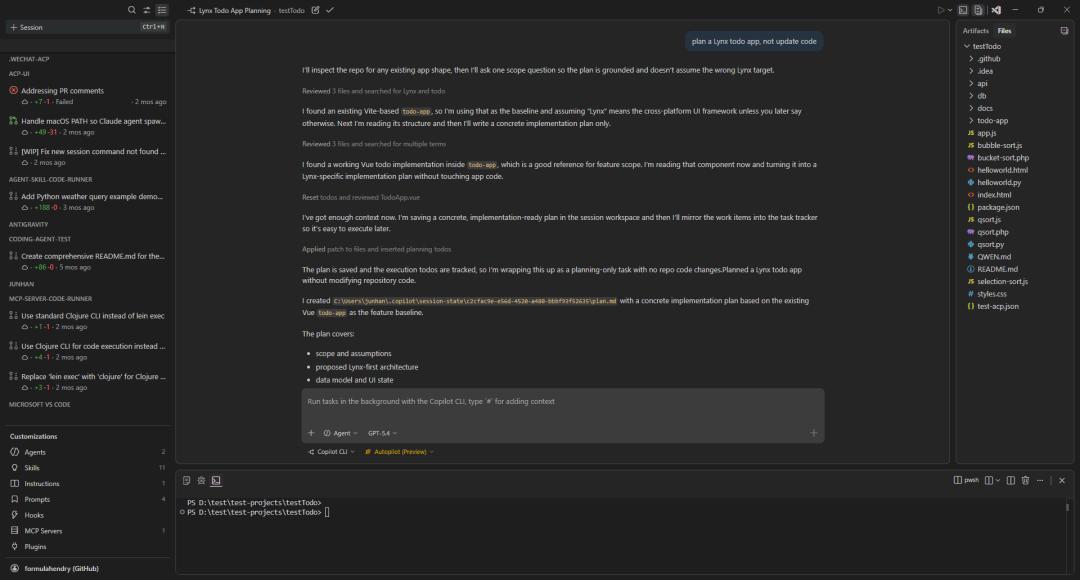1080x580 pixels.
Task: Click the edit session title icon
Action: pos(316,10)
